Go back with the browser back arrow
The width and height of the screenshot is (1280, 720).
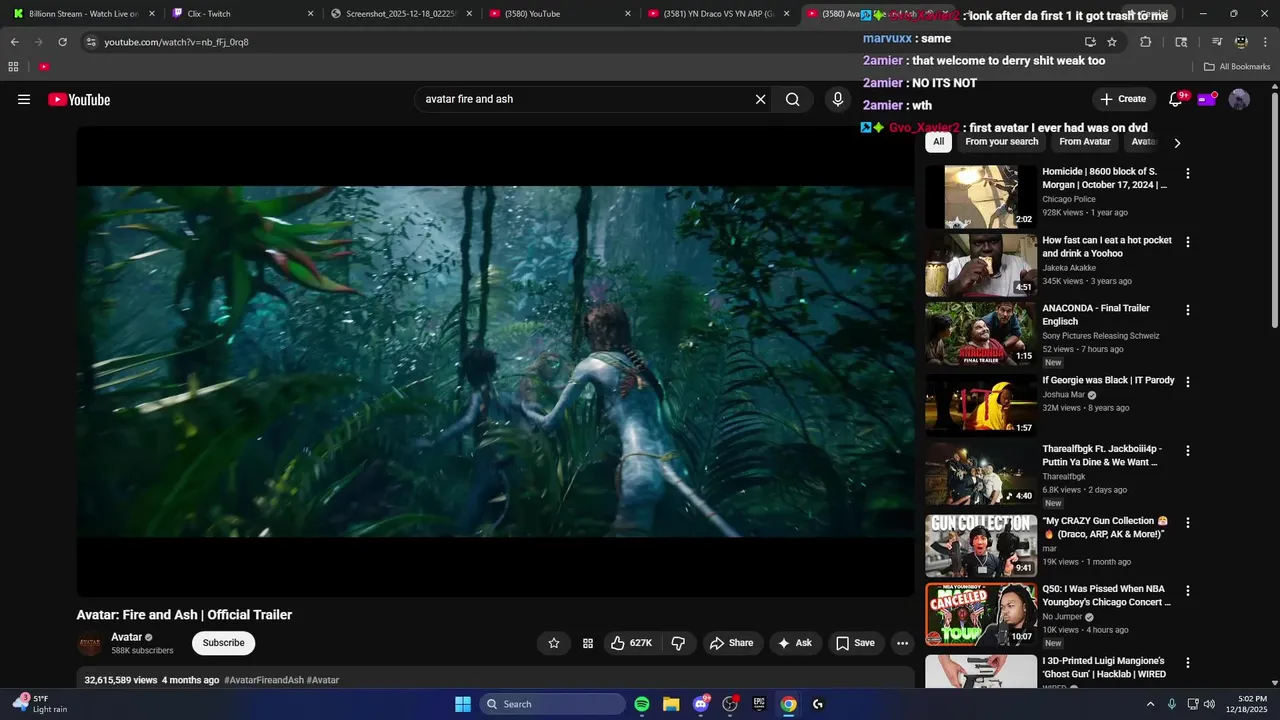click(14, 42)
